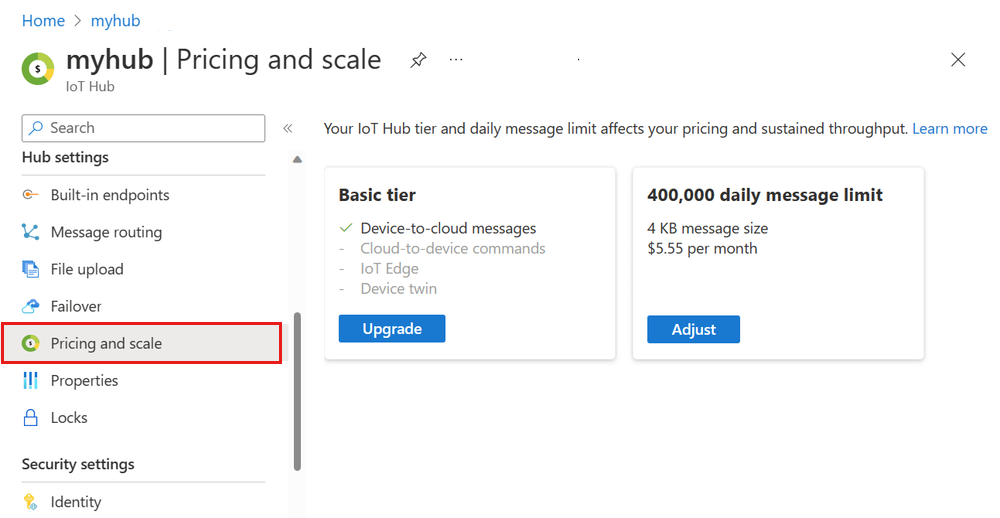
Task: Click the File upload icon
Action: click(30, 269)
